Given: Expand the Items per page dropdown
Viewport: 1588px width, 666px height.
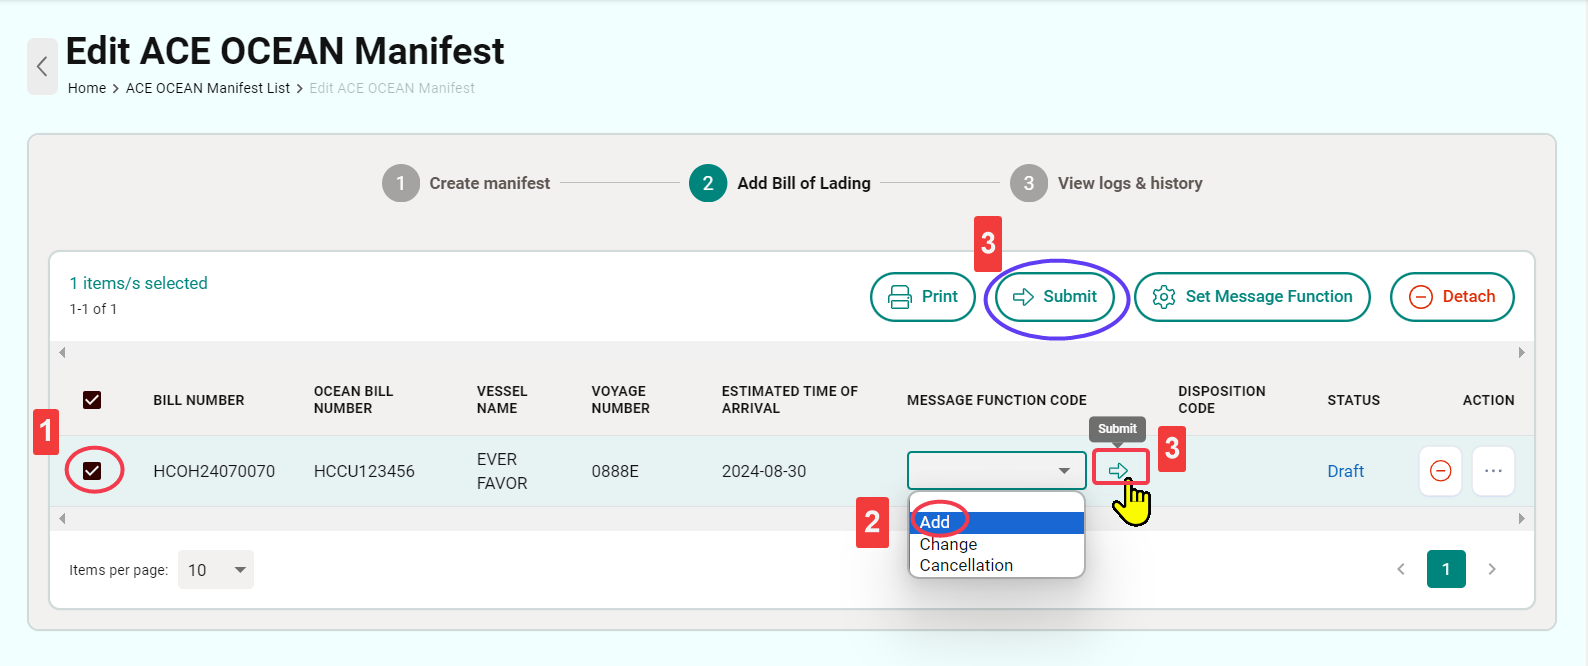Looking at the screenshot, I should click(x=216, y=570).
